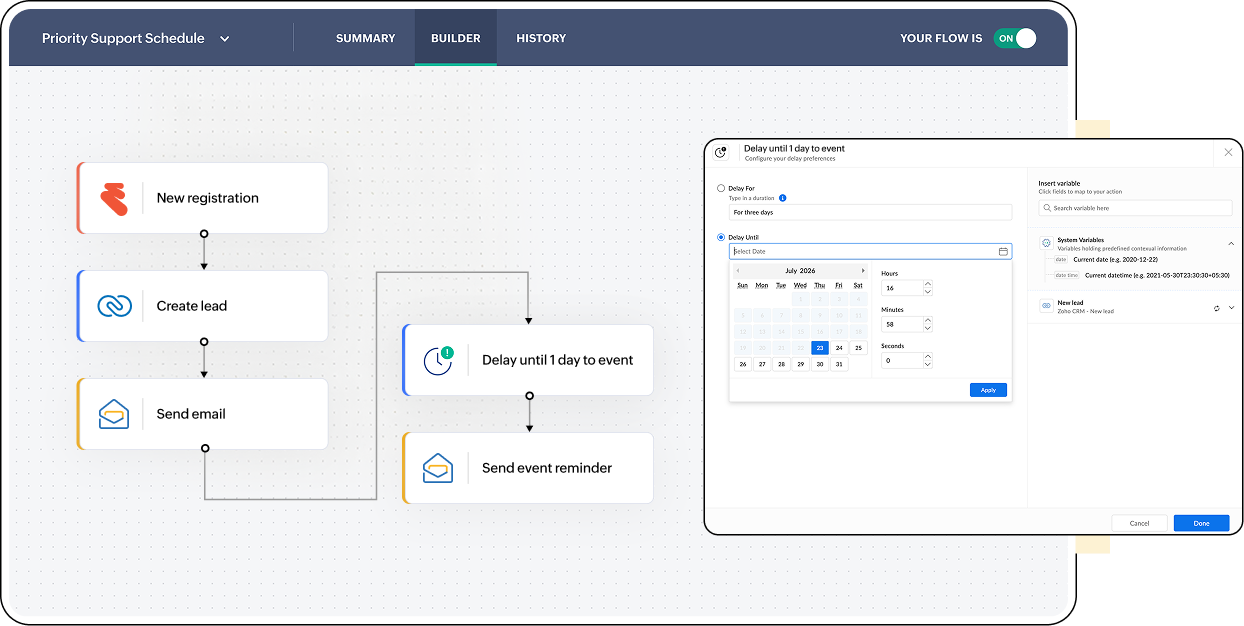
Task: Select the Delay until 1 day to event step
Action: tap(528, 360)
